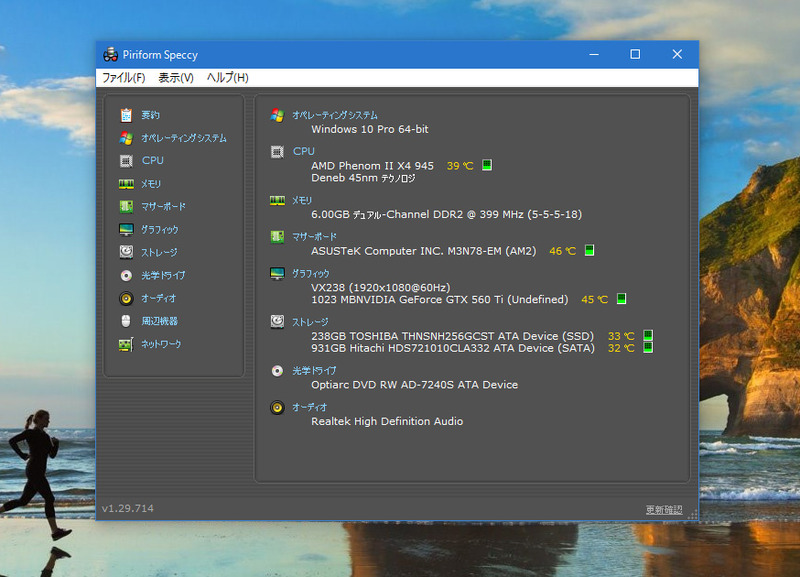Open オペレーティングシステム in the sidebar
Viewport: 800px width, 577px height.
(184, 138)
